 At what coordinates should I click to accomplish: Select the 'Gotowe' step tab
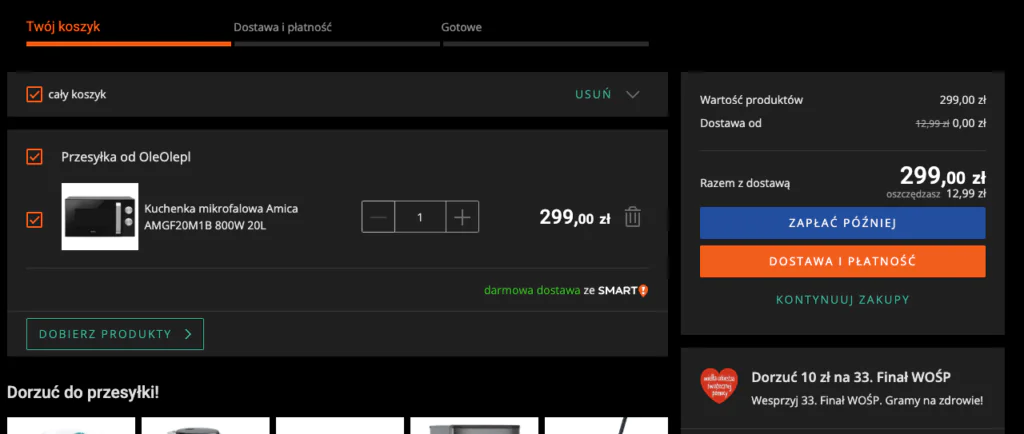click(x=461, y=27)
